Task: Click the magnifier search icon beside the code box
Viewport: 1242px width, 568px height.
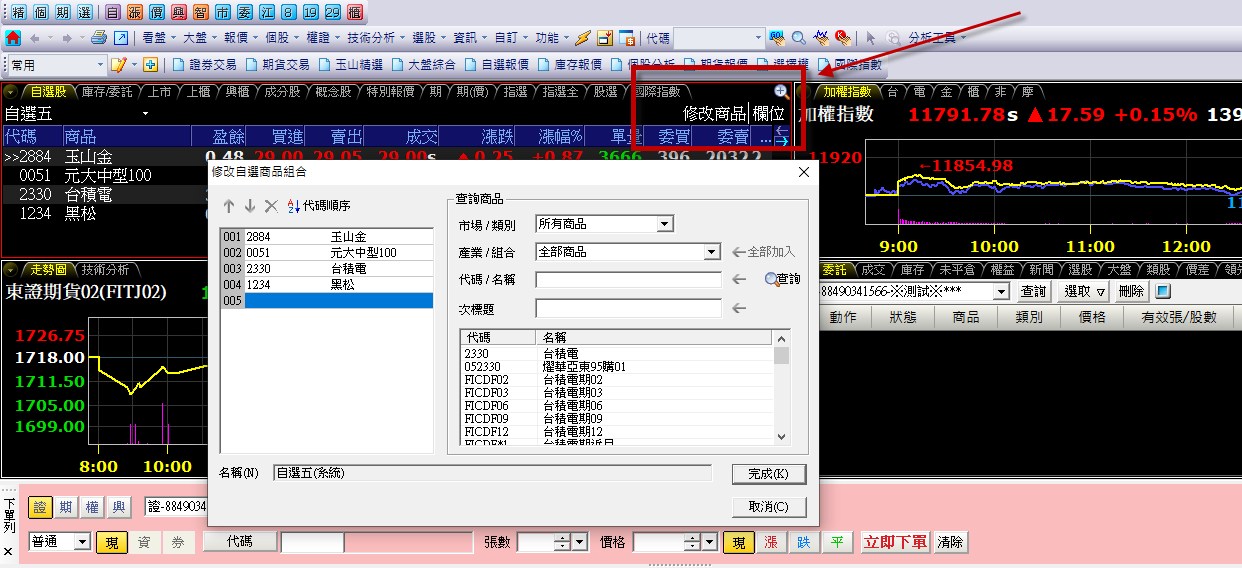Action: pos(799,38)
